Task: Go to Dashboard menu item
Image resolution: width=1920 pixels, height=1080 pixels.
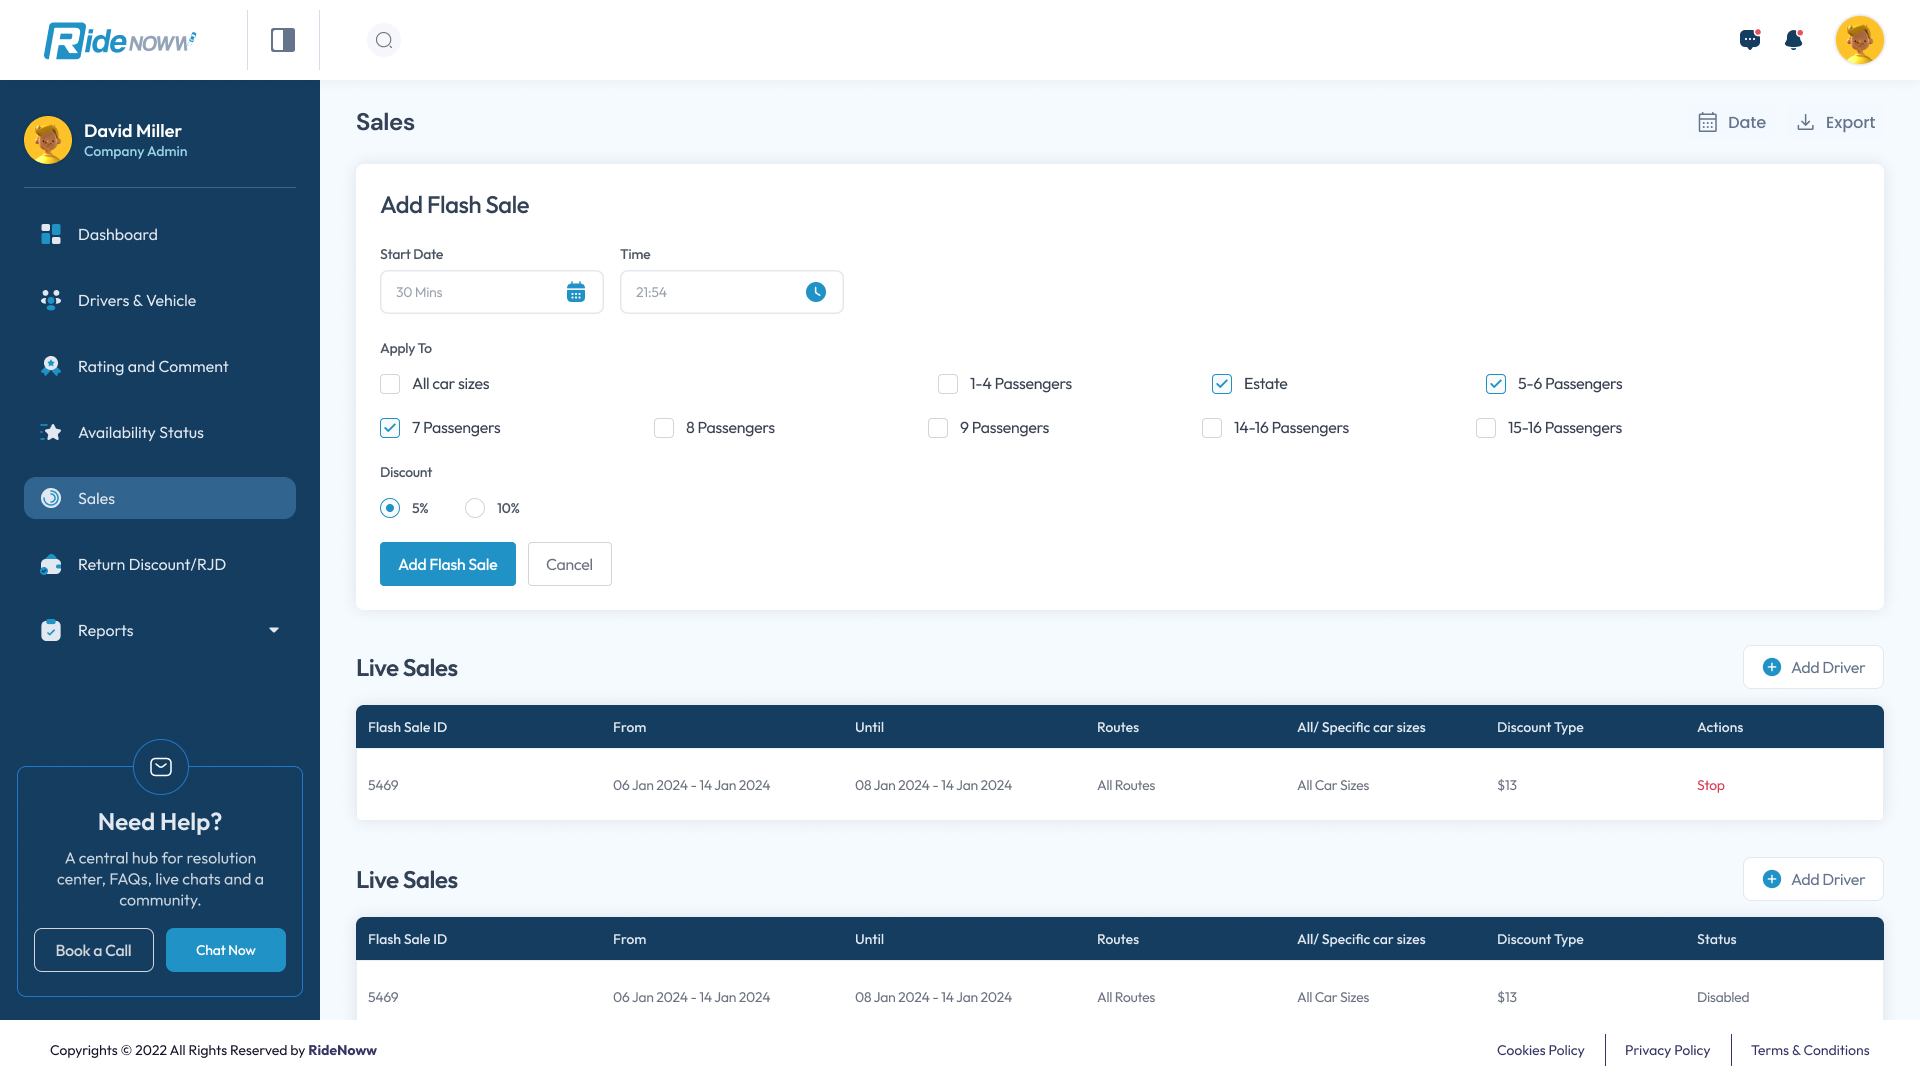Action: [160, 234]
